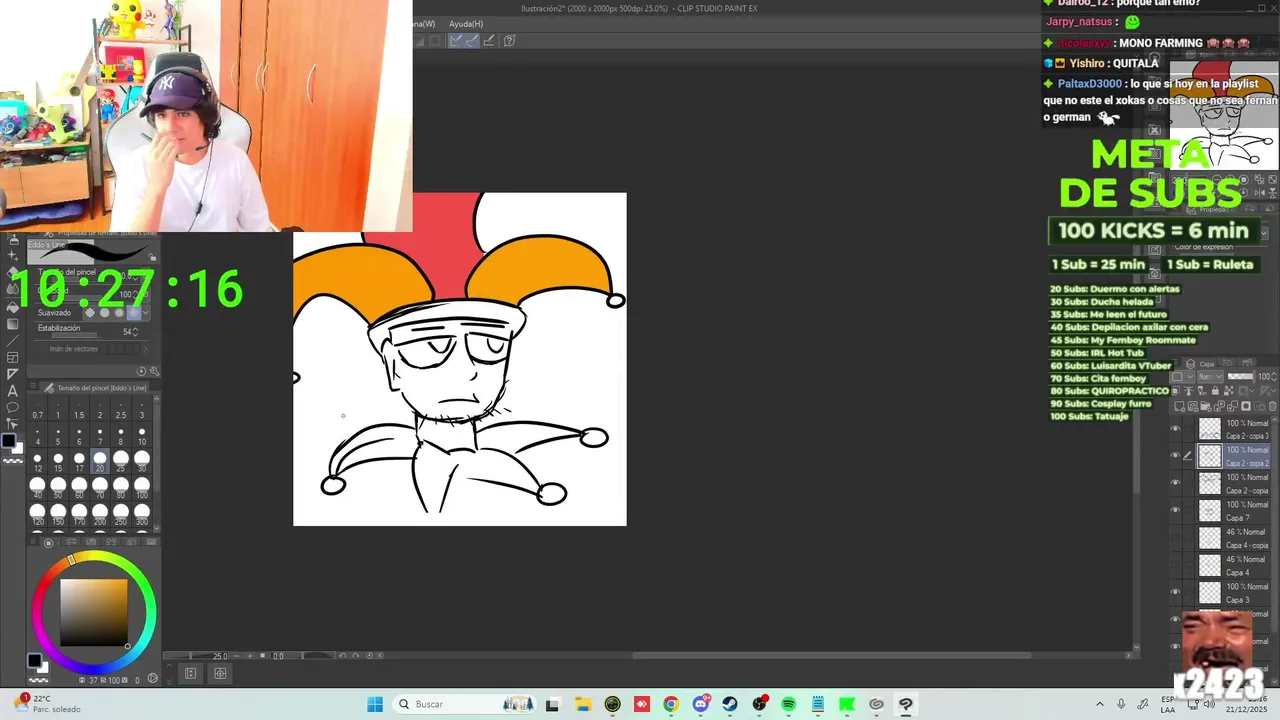The image size is (1280, 720).
Task: Select the Frame border tool
Action: [12, 357]
